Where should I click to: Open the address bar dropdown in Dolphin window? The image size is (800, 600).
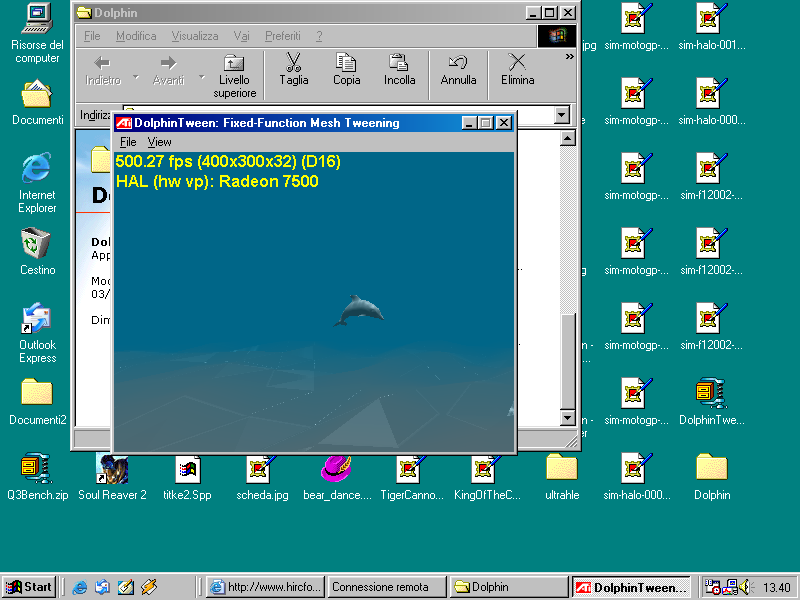click(562, 115)
